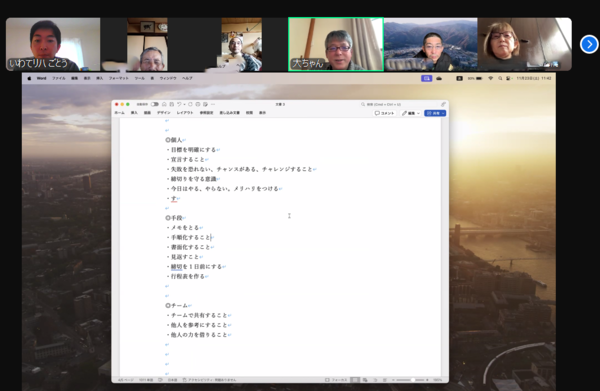Image resolution: width=600 pixels, height=391 pixels.
Task: Open the Design ribbon tab
Action: pos(163,113)
